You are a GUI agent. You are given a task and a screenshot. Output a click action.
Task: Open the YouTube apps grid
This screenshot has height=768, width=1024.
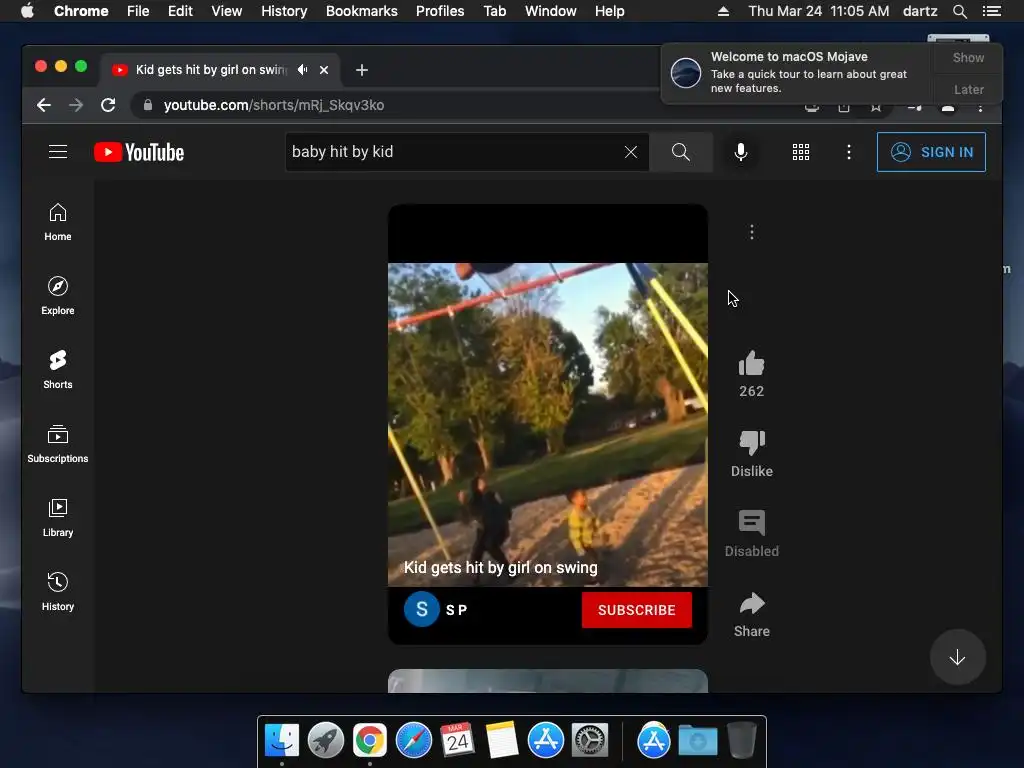[x=801, y=152]
